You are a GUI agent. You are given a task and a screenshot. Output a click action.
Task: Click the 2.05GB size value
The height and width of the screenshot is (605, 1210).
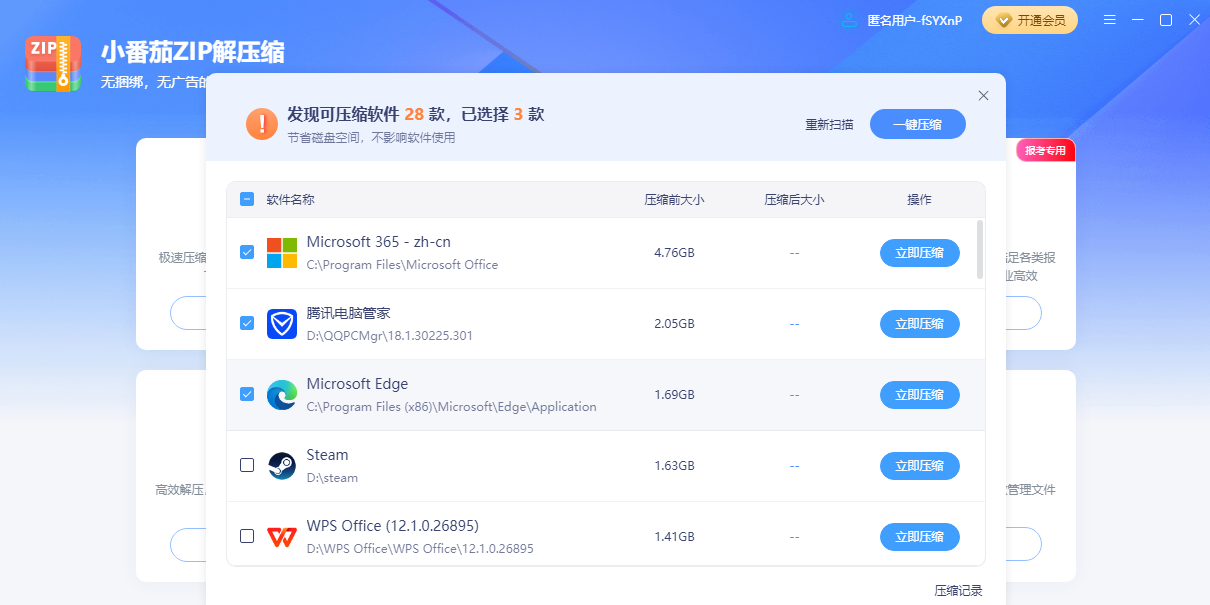pos(674,324)
